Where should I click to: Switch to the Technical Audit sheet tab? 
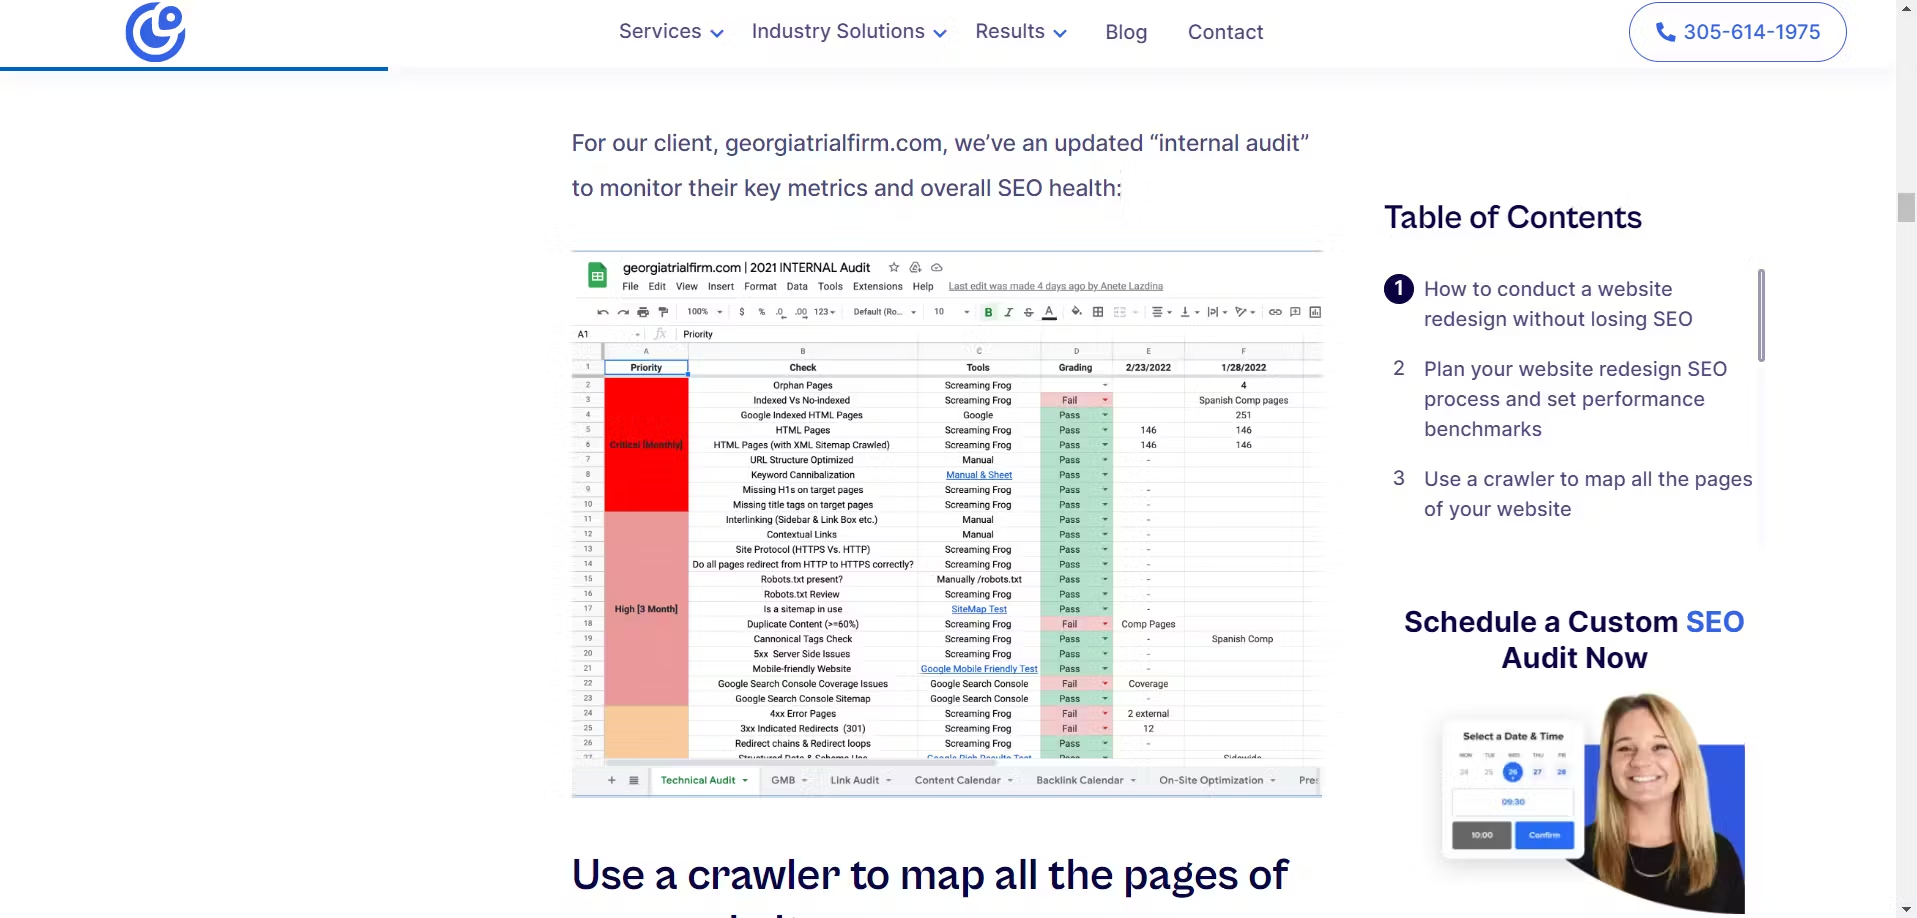[704, 780]
